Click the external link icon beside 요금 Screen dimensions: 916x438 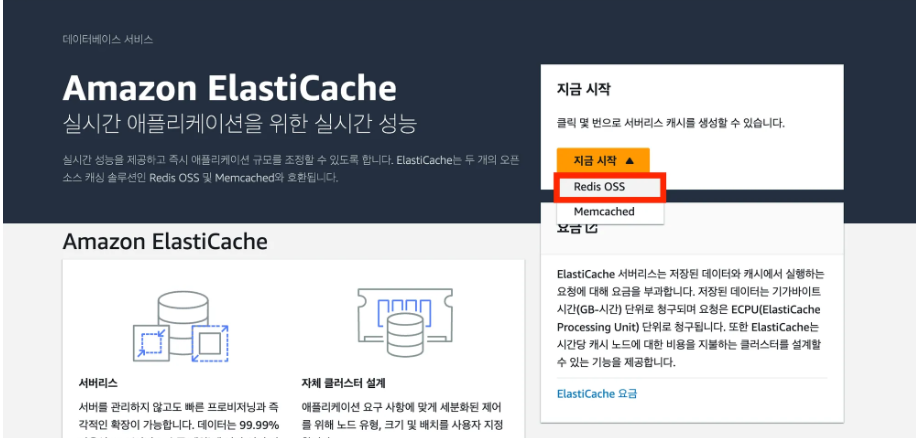coord(591,228)
